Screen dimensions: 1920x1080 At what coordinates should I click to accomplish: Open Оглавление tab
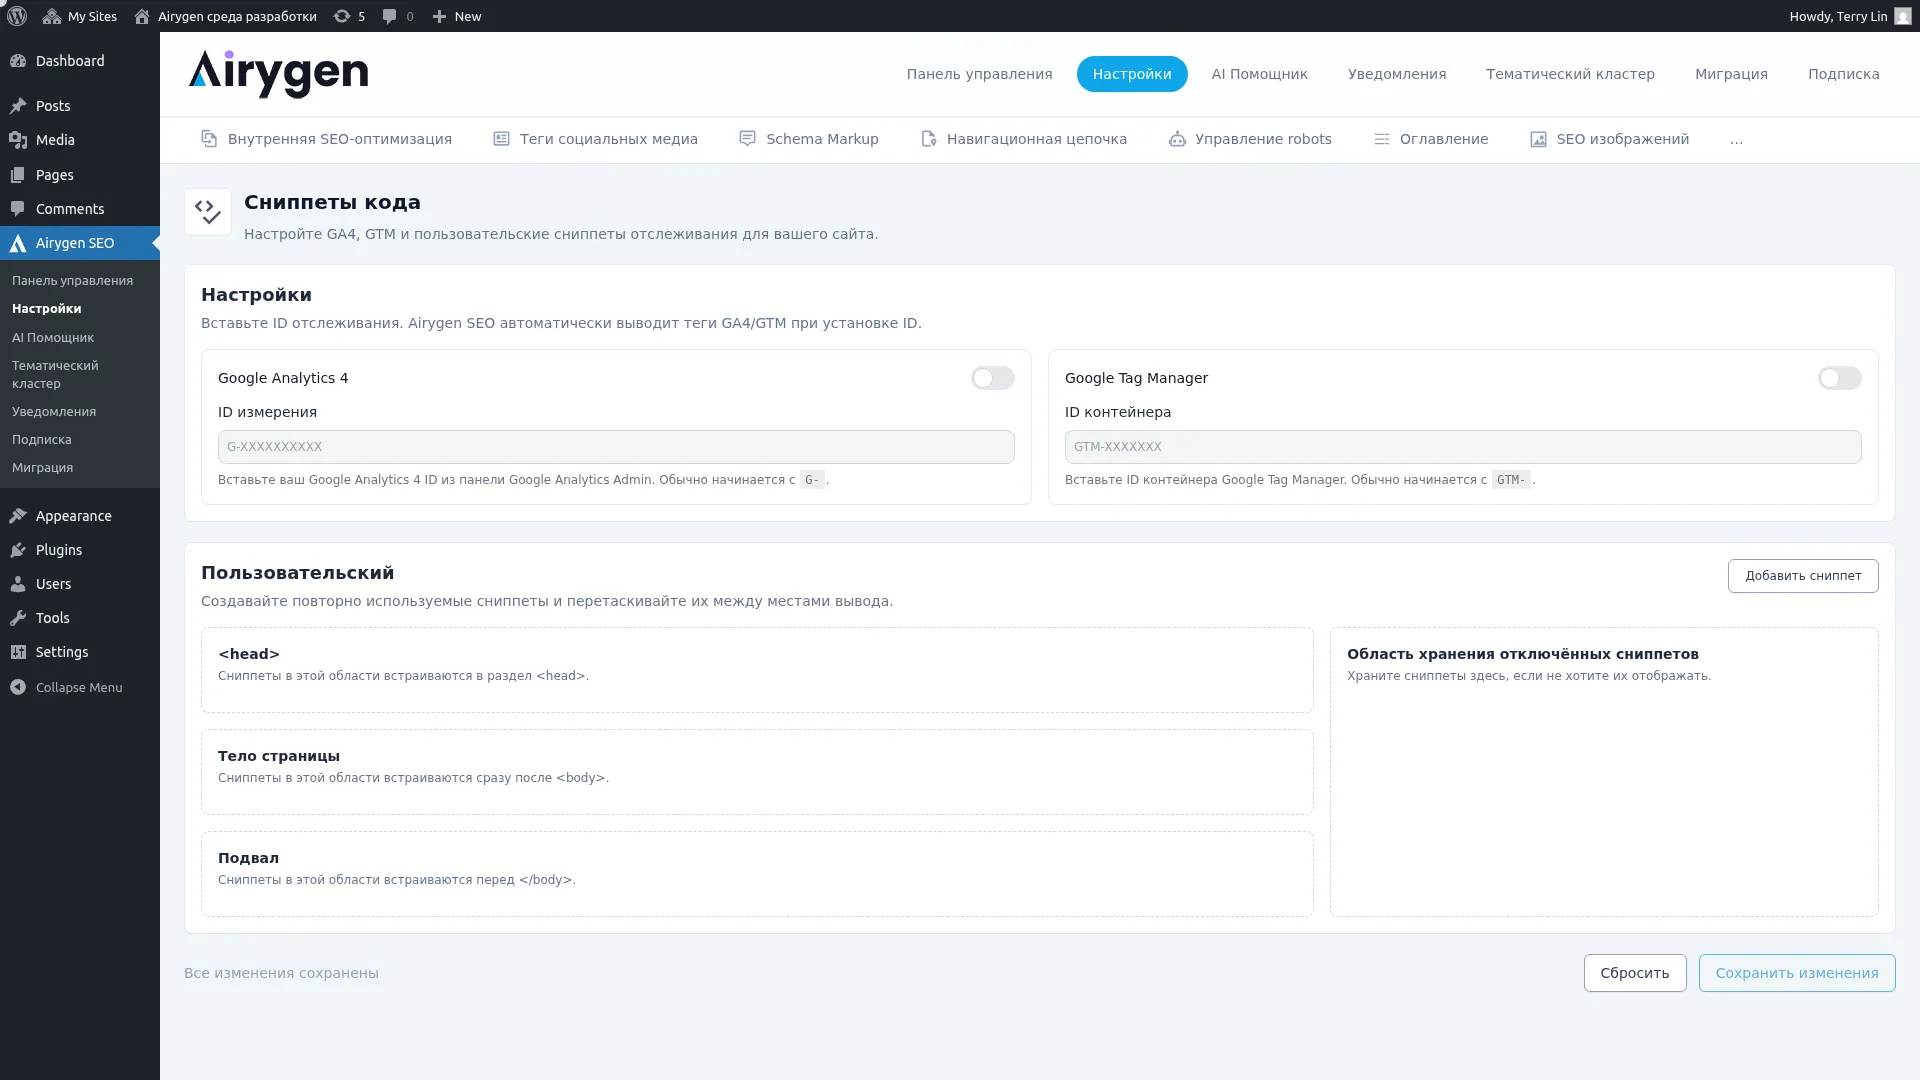pos(1430,139)
